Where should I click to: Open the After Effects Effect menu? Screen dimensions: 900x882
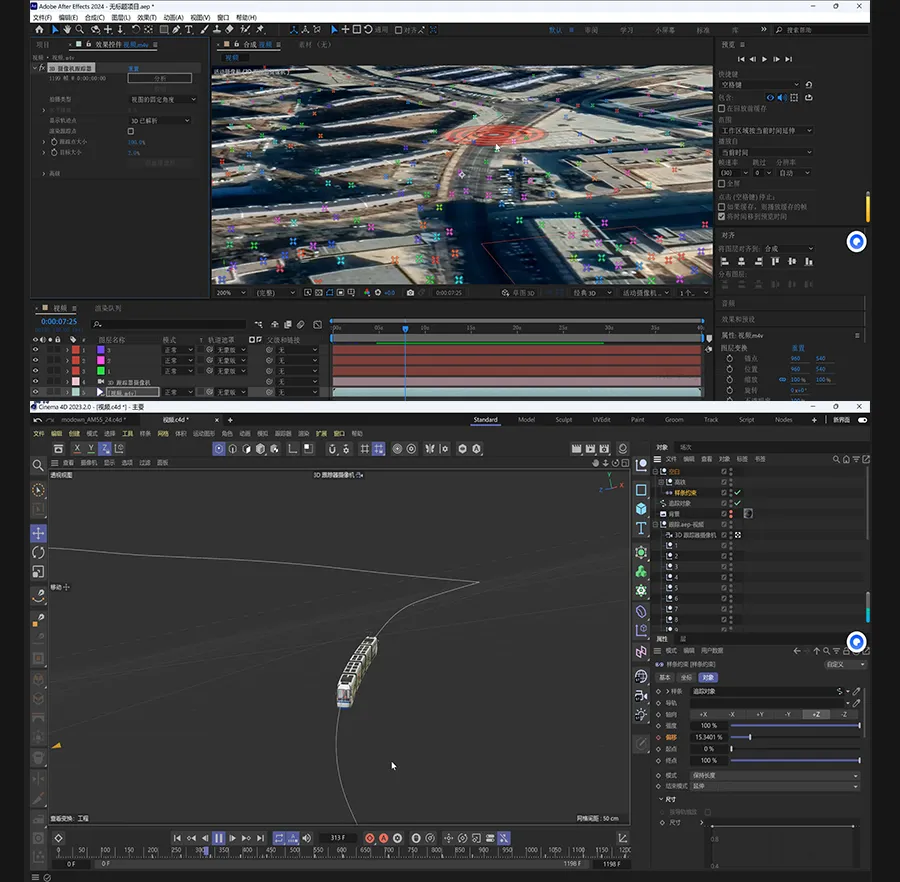click(147, 18)
